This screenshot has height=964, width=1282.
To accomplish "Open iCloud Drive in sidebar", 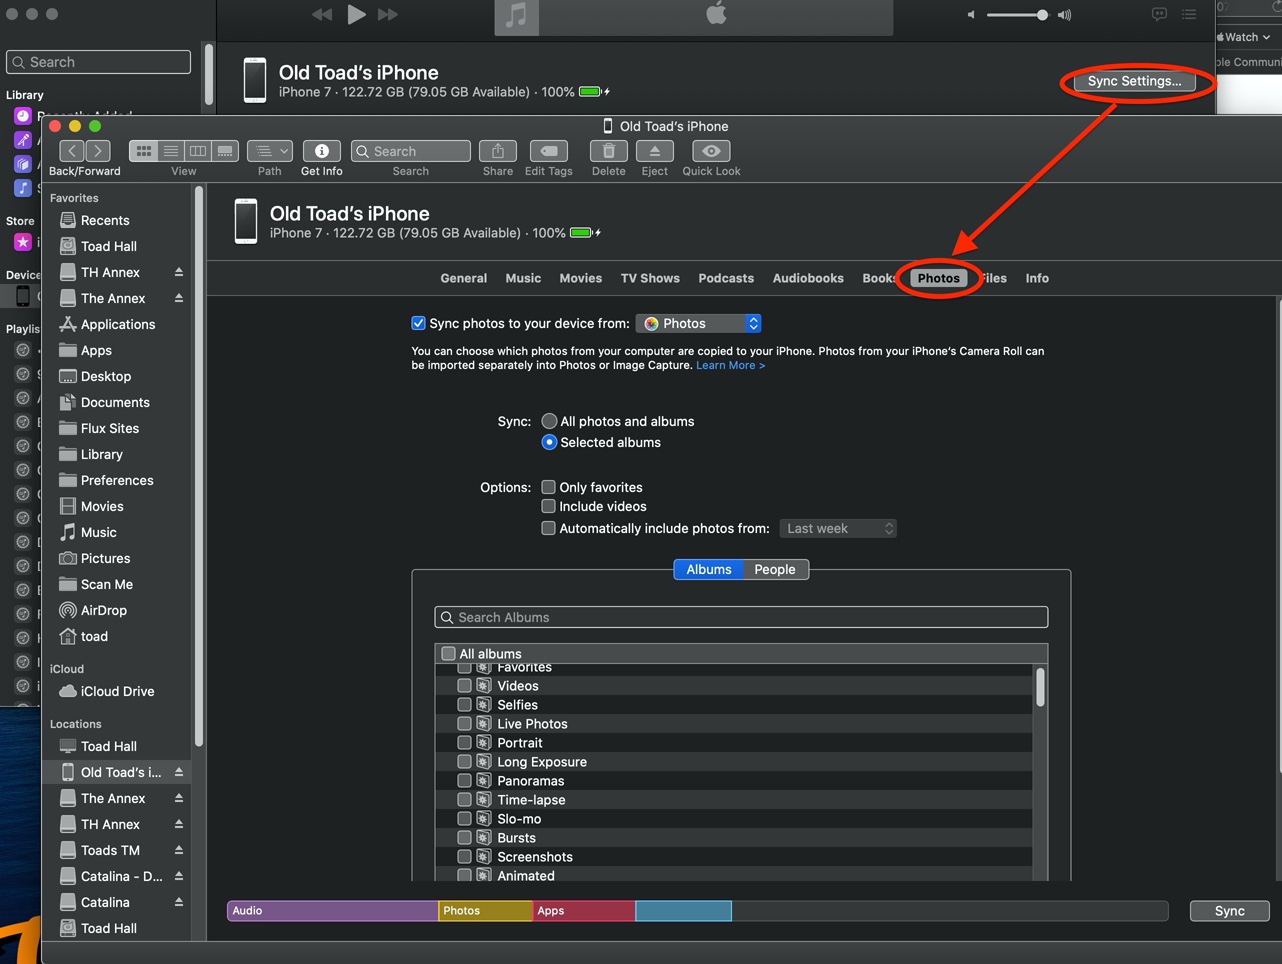I will click(x=118, y=691).
